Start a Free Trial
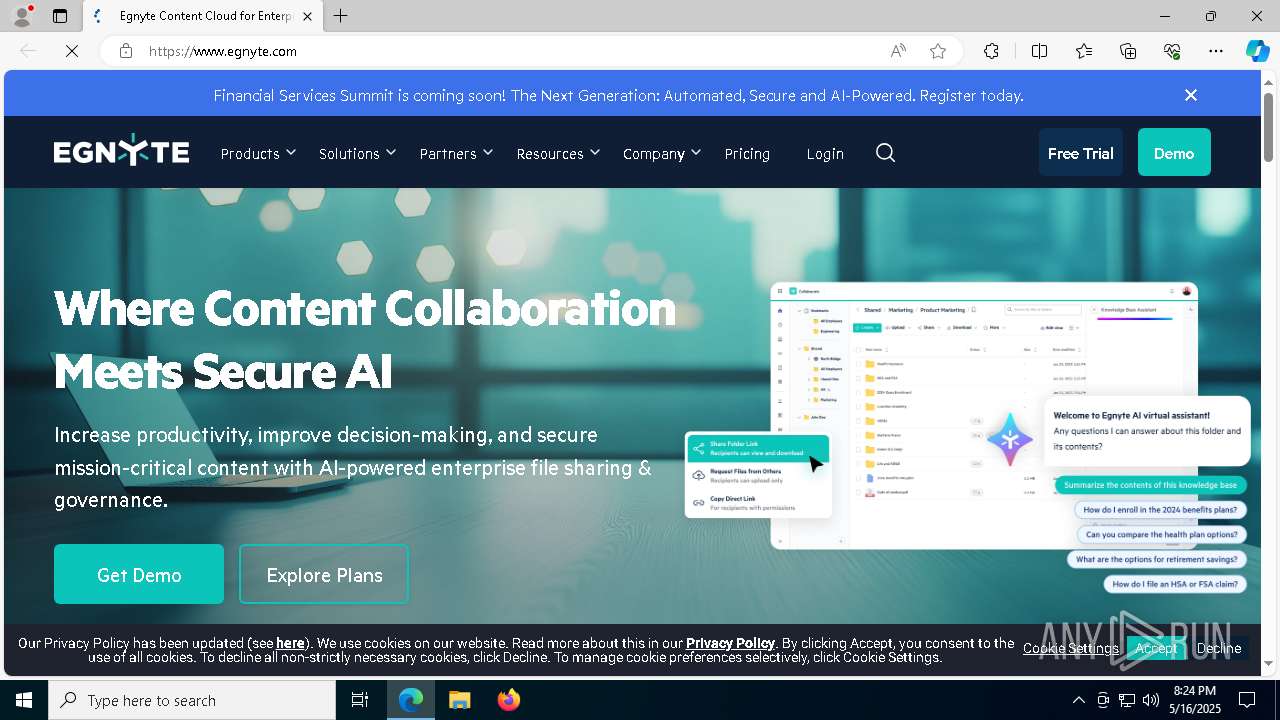 [x=1080, y=152]
